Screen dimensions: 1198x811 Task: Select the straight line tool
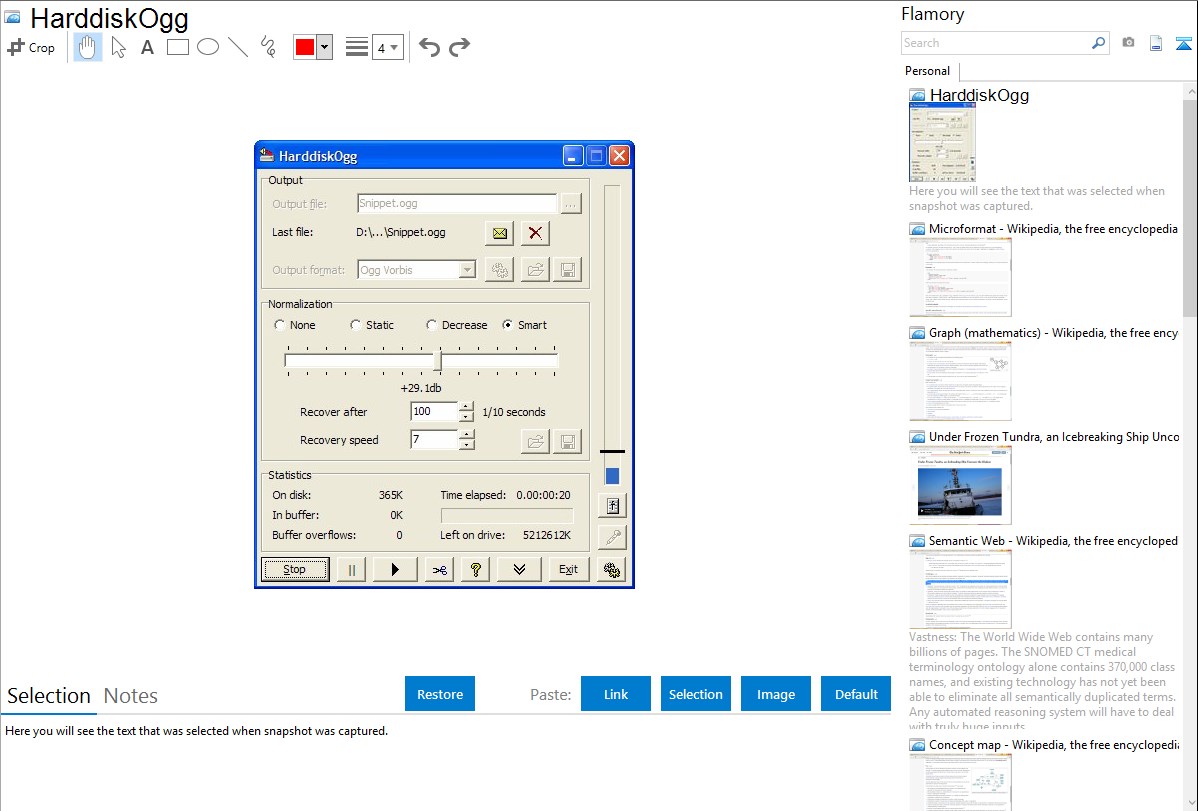tap(238, 47)
